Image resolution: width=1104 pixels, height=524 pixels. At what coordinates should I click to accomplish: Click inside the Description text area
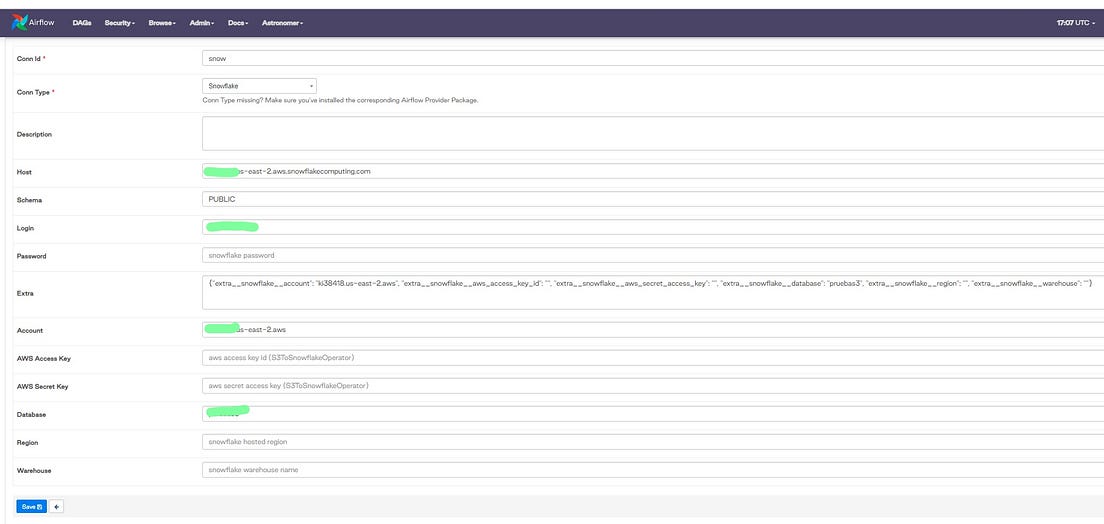[x=653, y=134]
